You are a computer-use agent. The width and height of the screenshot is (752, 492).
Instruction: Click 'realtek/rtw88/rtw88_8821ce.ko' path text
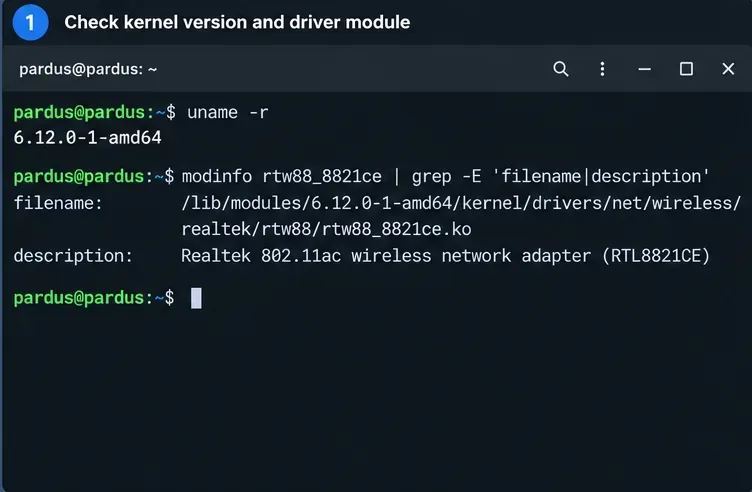coord(326,229)
